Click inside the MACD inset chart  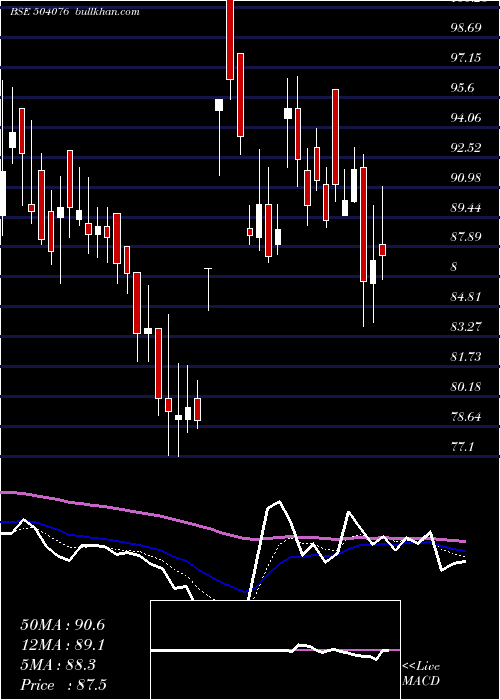click(275, 650)
